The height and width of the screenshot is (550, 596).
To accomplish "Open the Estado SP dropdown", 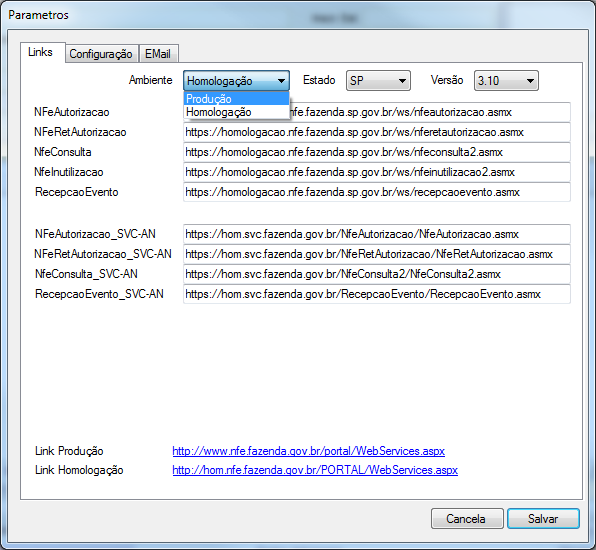I will coord(378,81).
